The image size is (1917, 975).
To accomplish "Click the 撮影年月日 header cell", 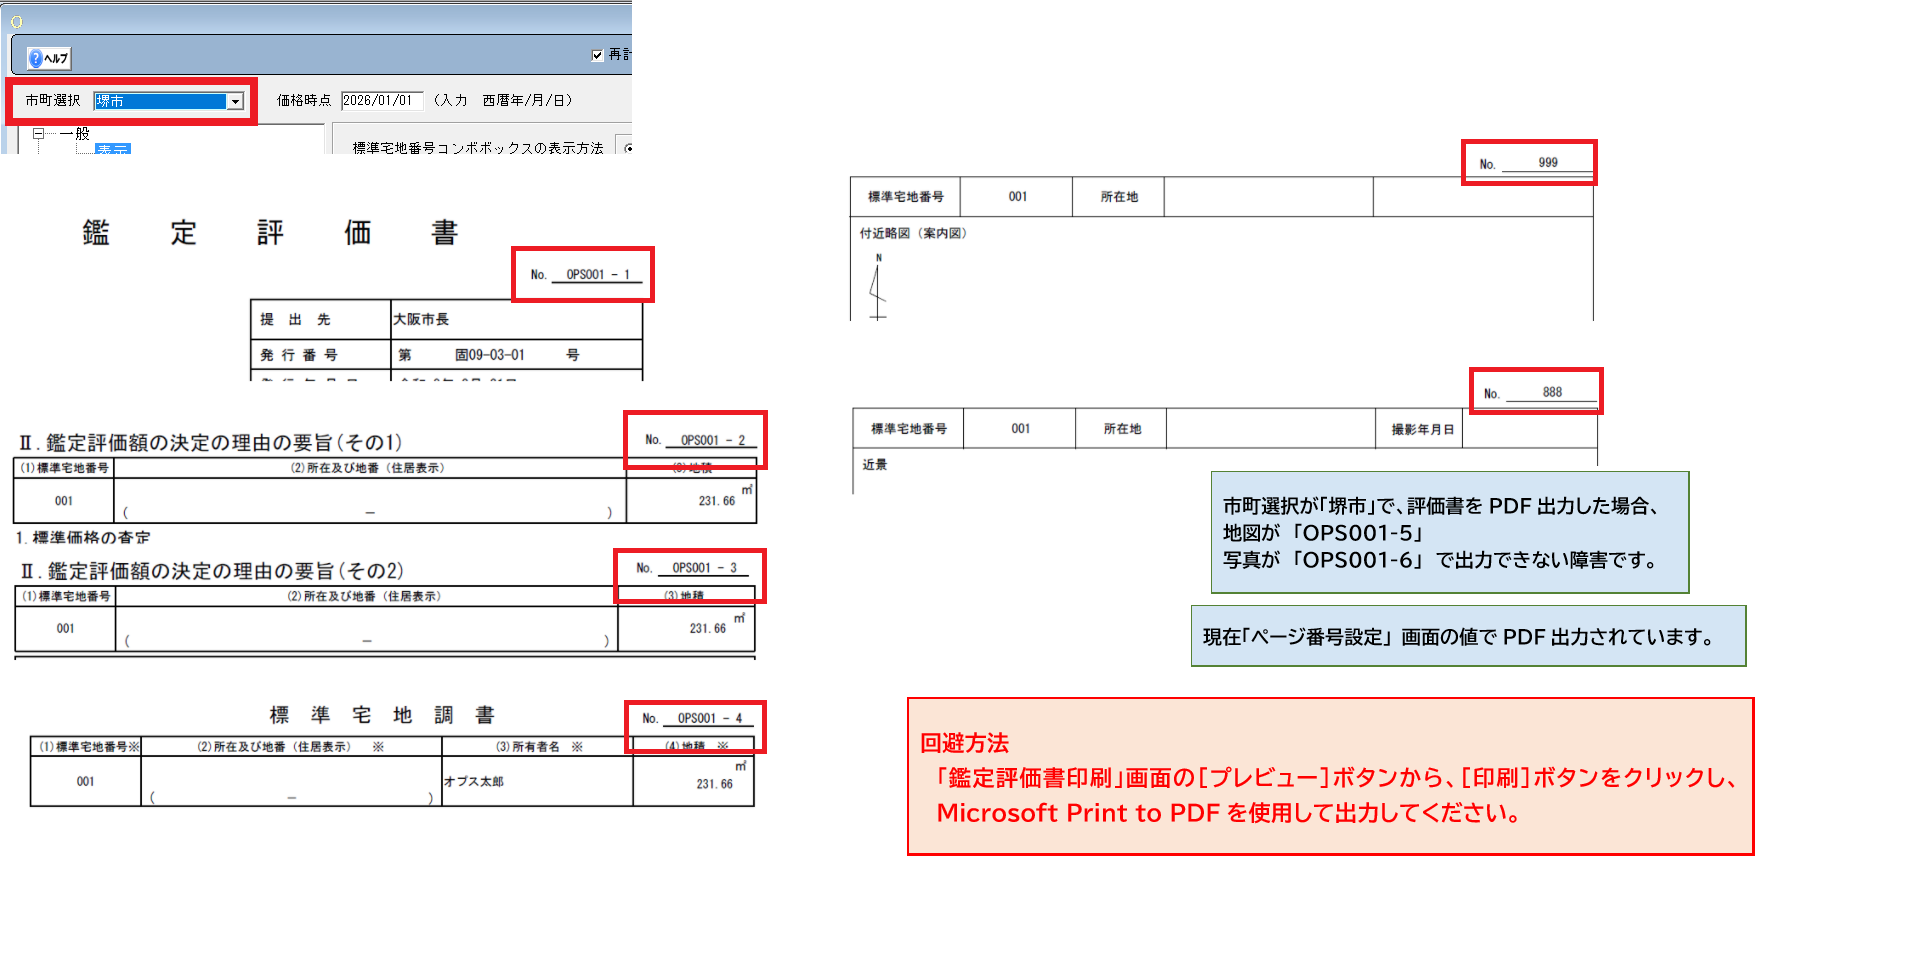I will (1421, 429).
